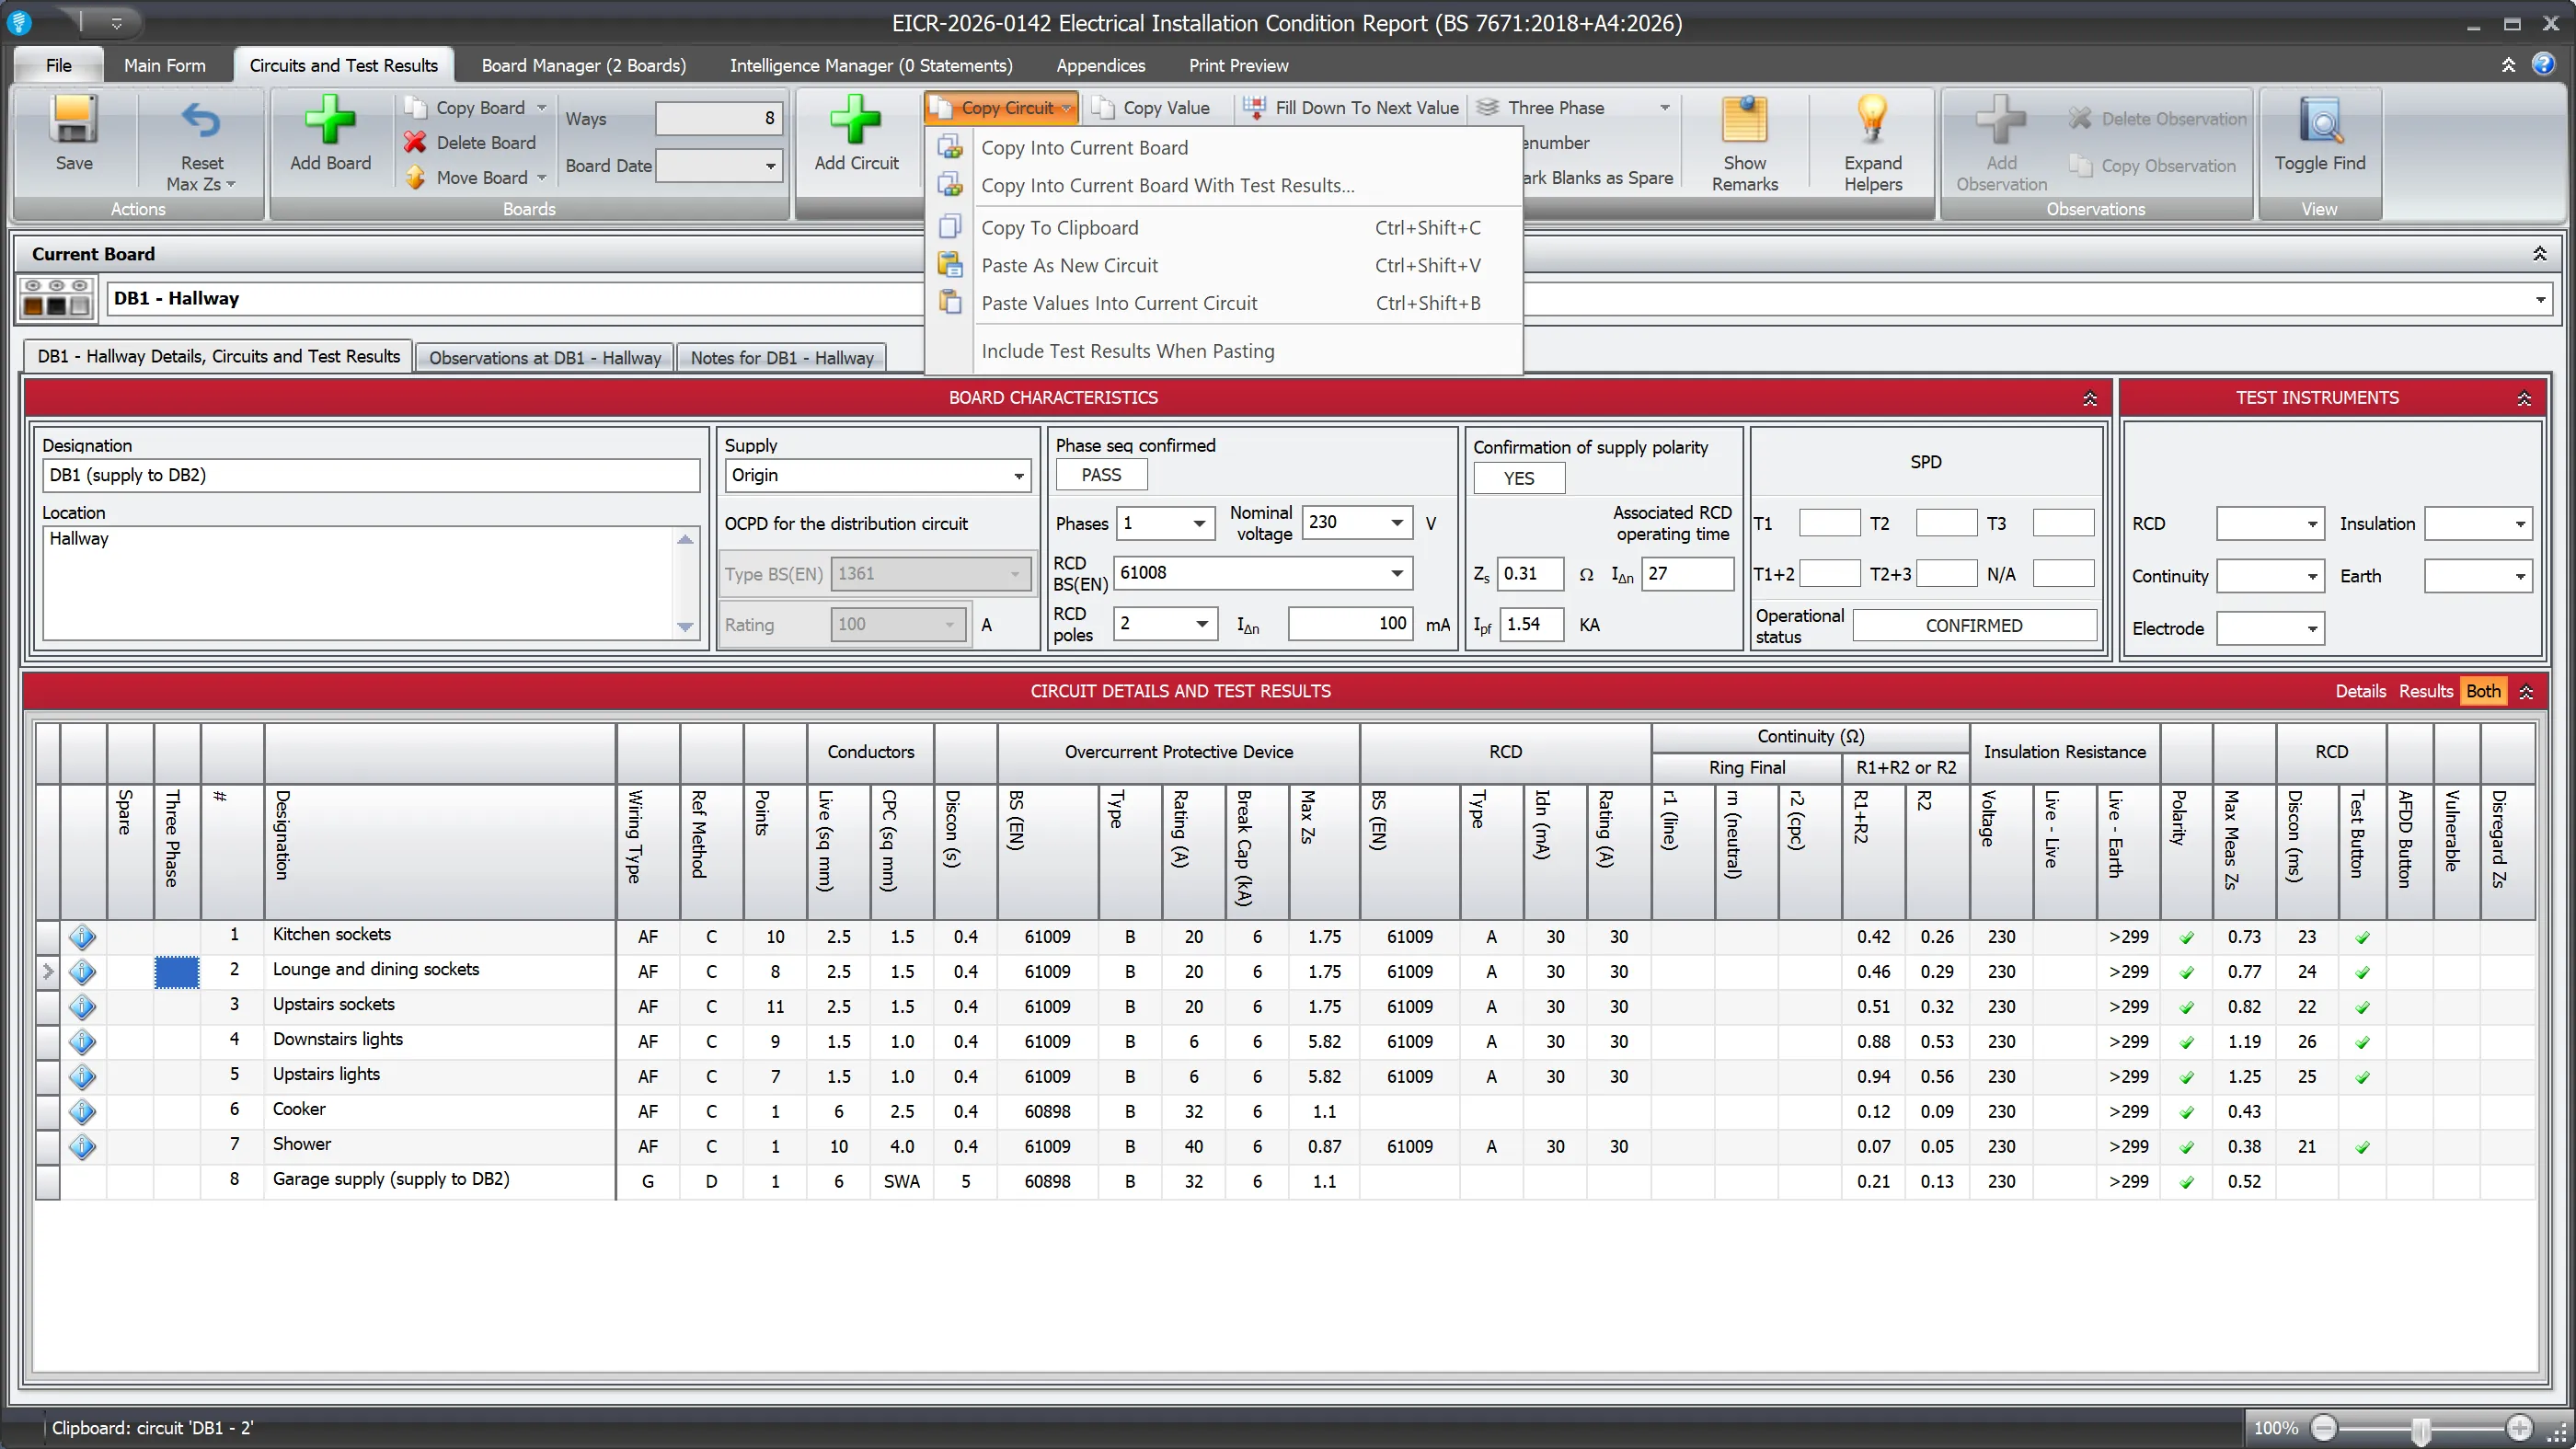The height and width of the screenshot is (1449, 2576).
Task: Click the Copy Value toolbar icon
Action: (x=1103, y=107)
